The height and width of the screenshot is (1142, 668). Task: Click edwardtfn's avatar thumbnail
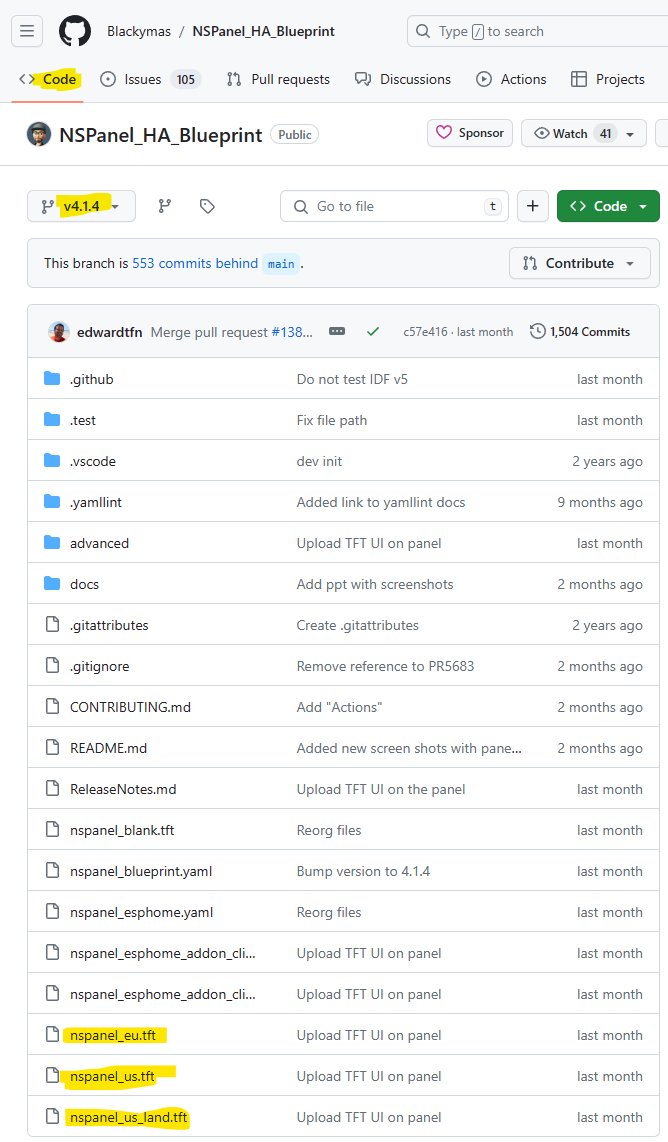[58, 332]
